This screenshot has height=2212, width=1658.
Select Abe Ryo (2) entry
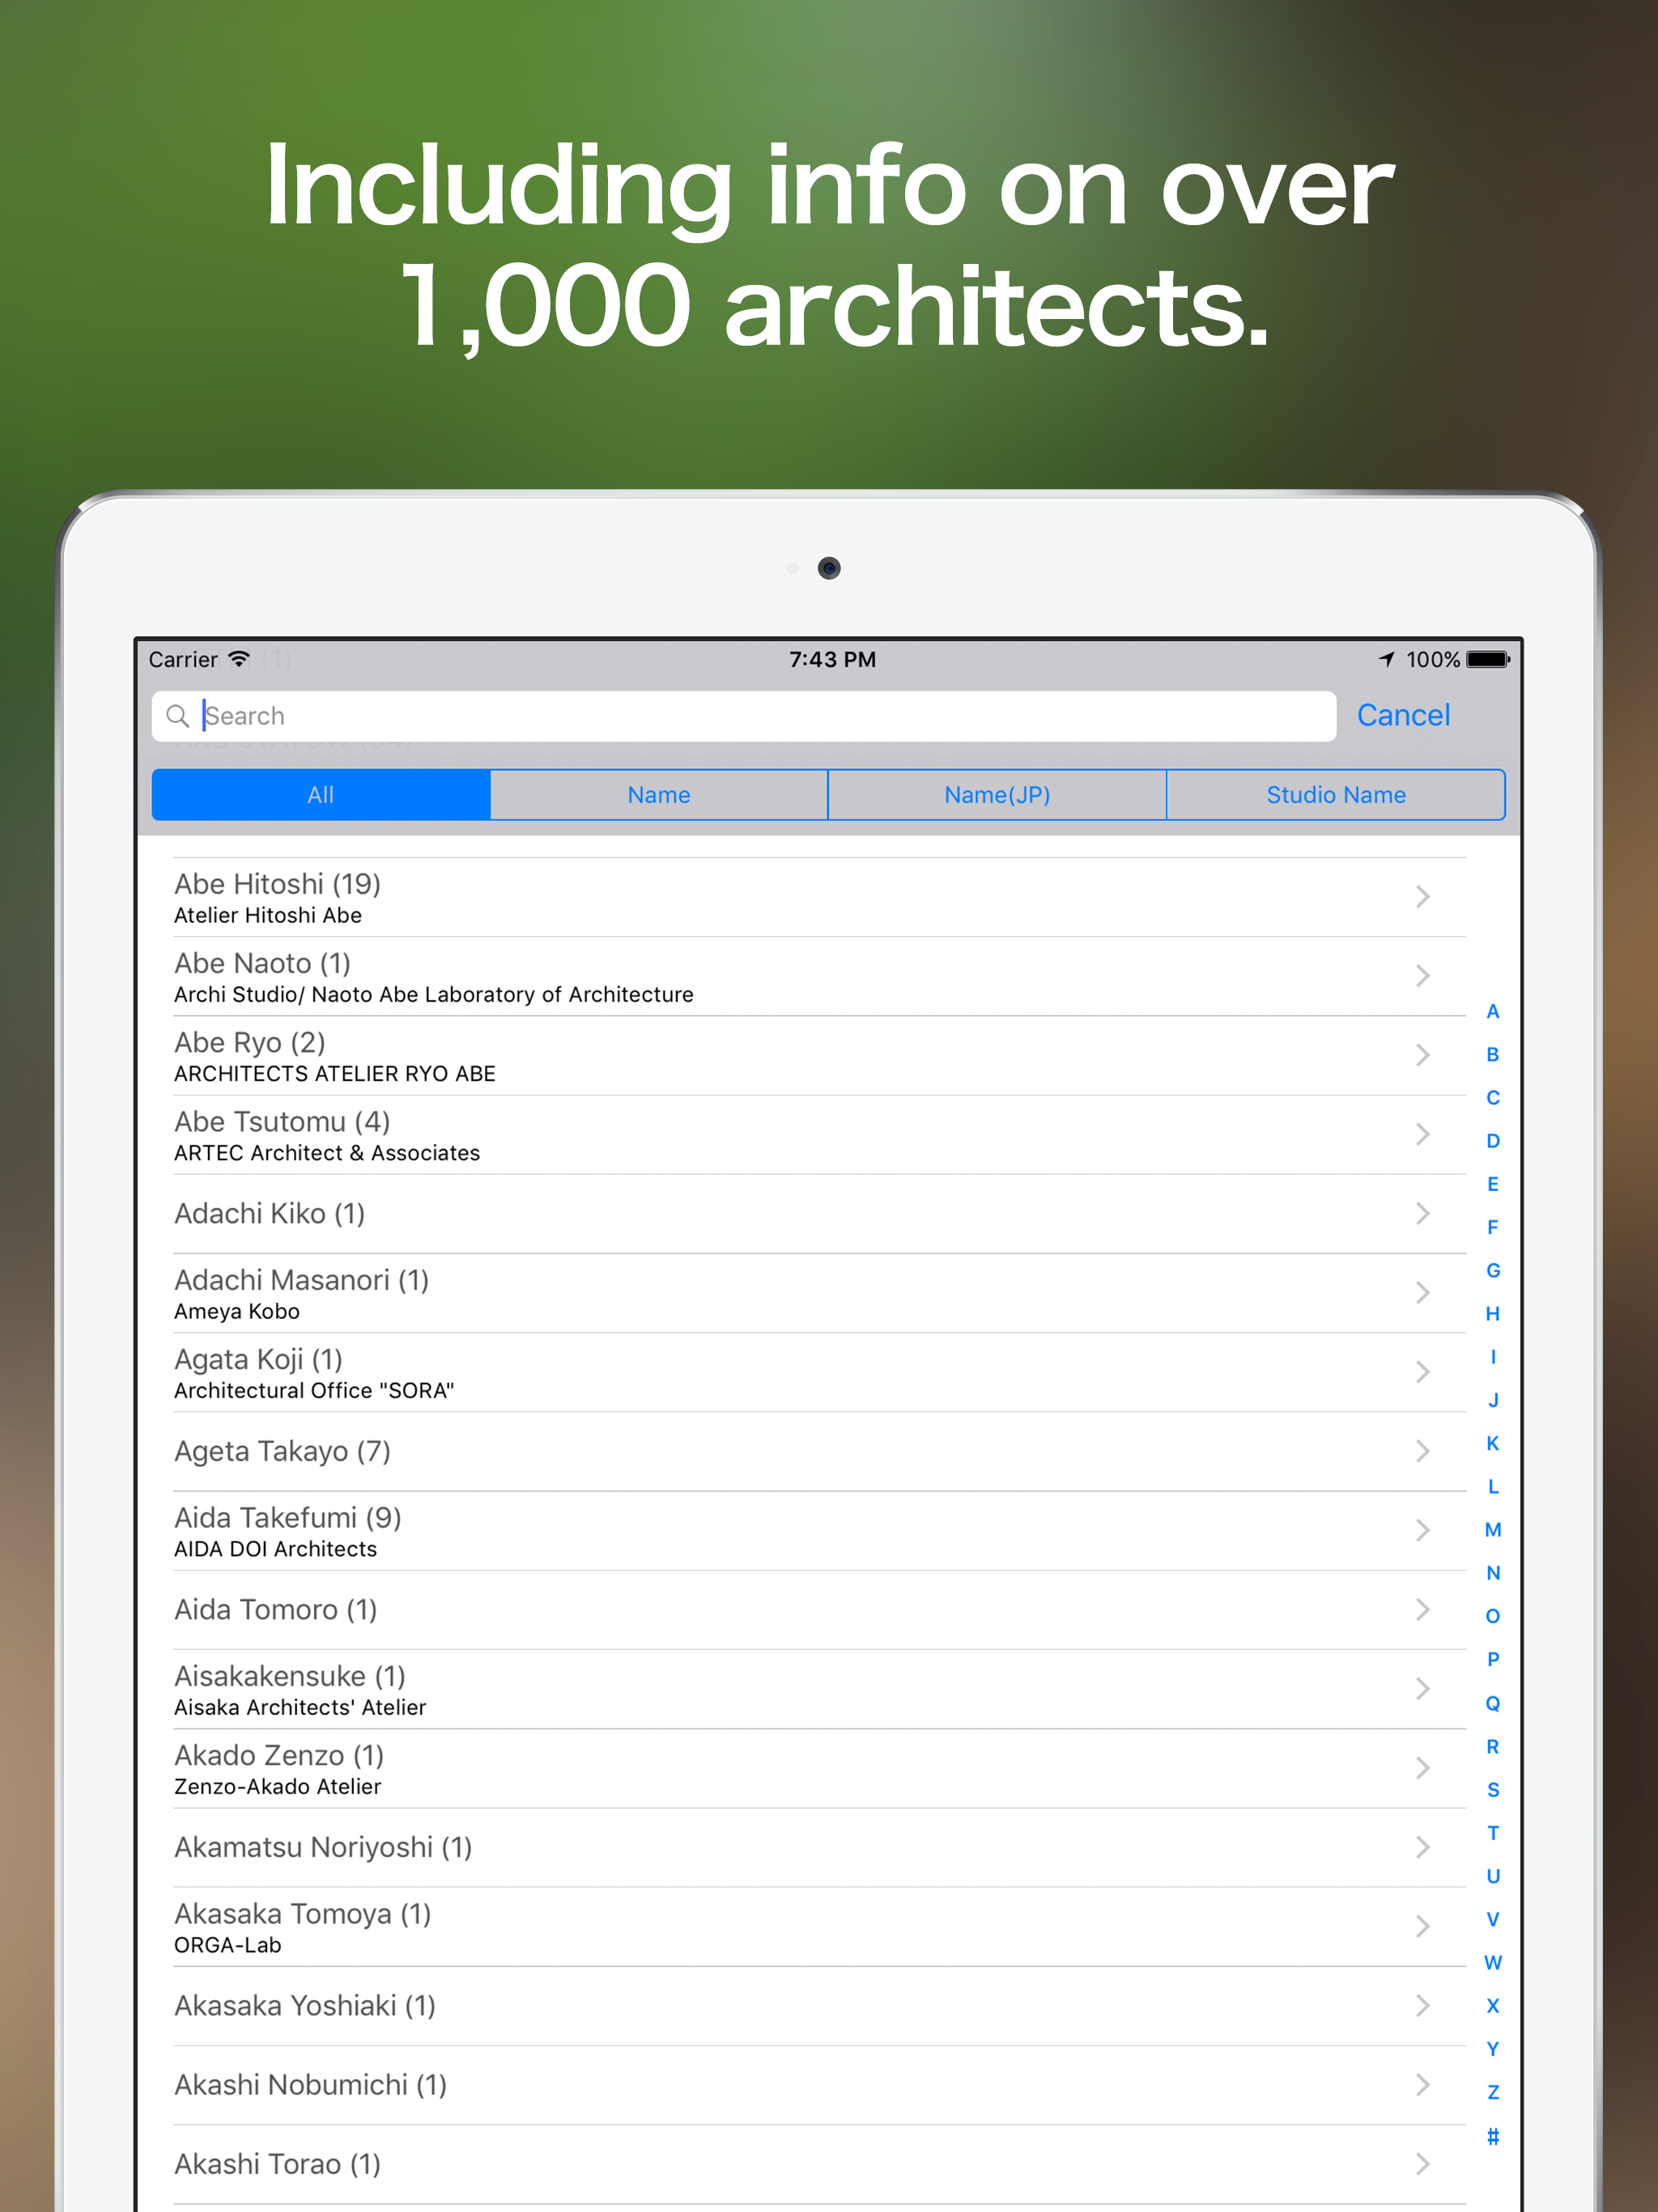tap(820, 1055)
